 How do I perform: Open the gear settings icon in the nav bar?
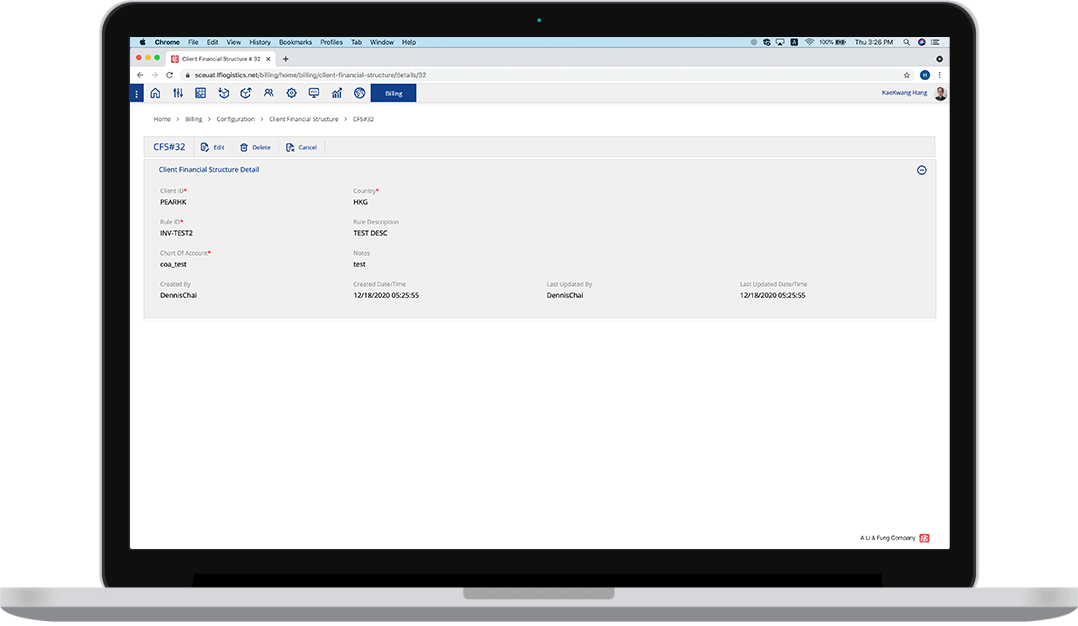click(x=291, y=93)
